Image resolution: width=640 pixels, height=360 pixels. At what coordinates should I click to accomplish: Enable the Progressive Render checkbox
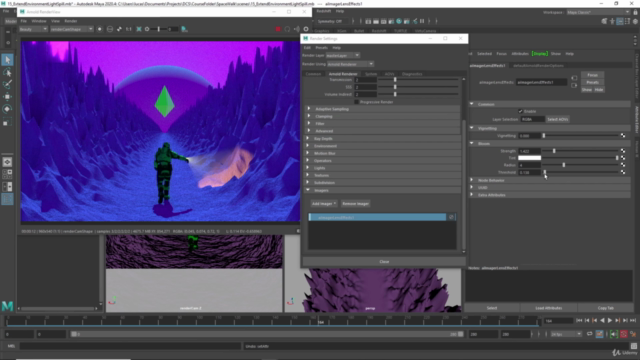pos(356,102)
